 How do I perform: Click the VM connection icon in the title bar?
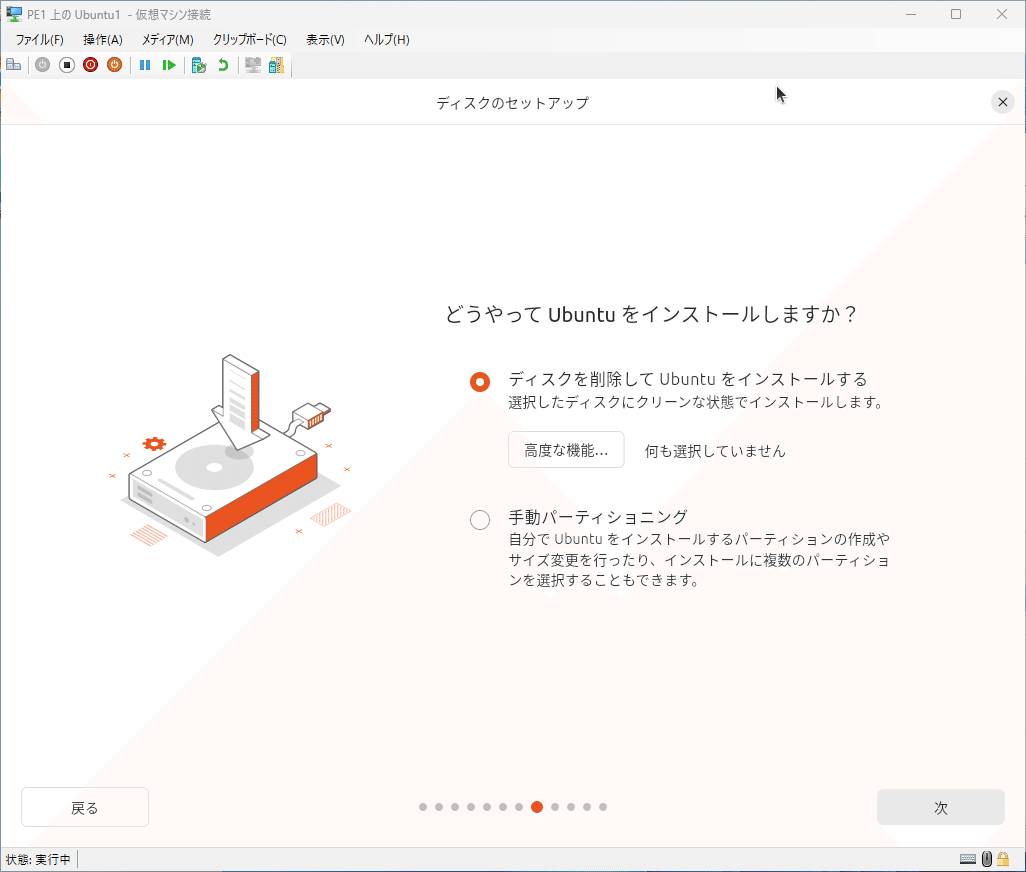(x=14, y=14)
